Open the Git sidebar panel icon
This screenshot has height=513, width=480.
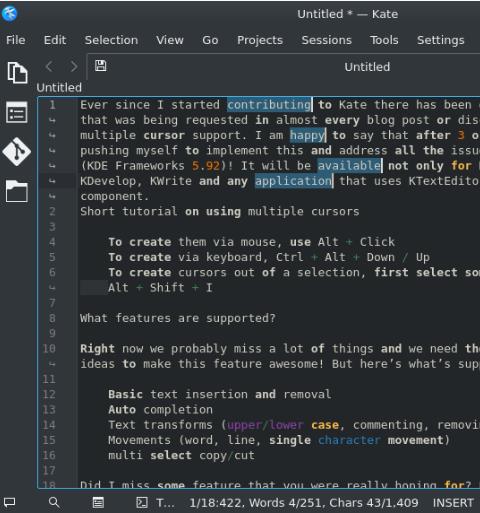[x=17, y=152]
